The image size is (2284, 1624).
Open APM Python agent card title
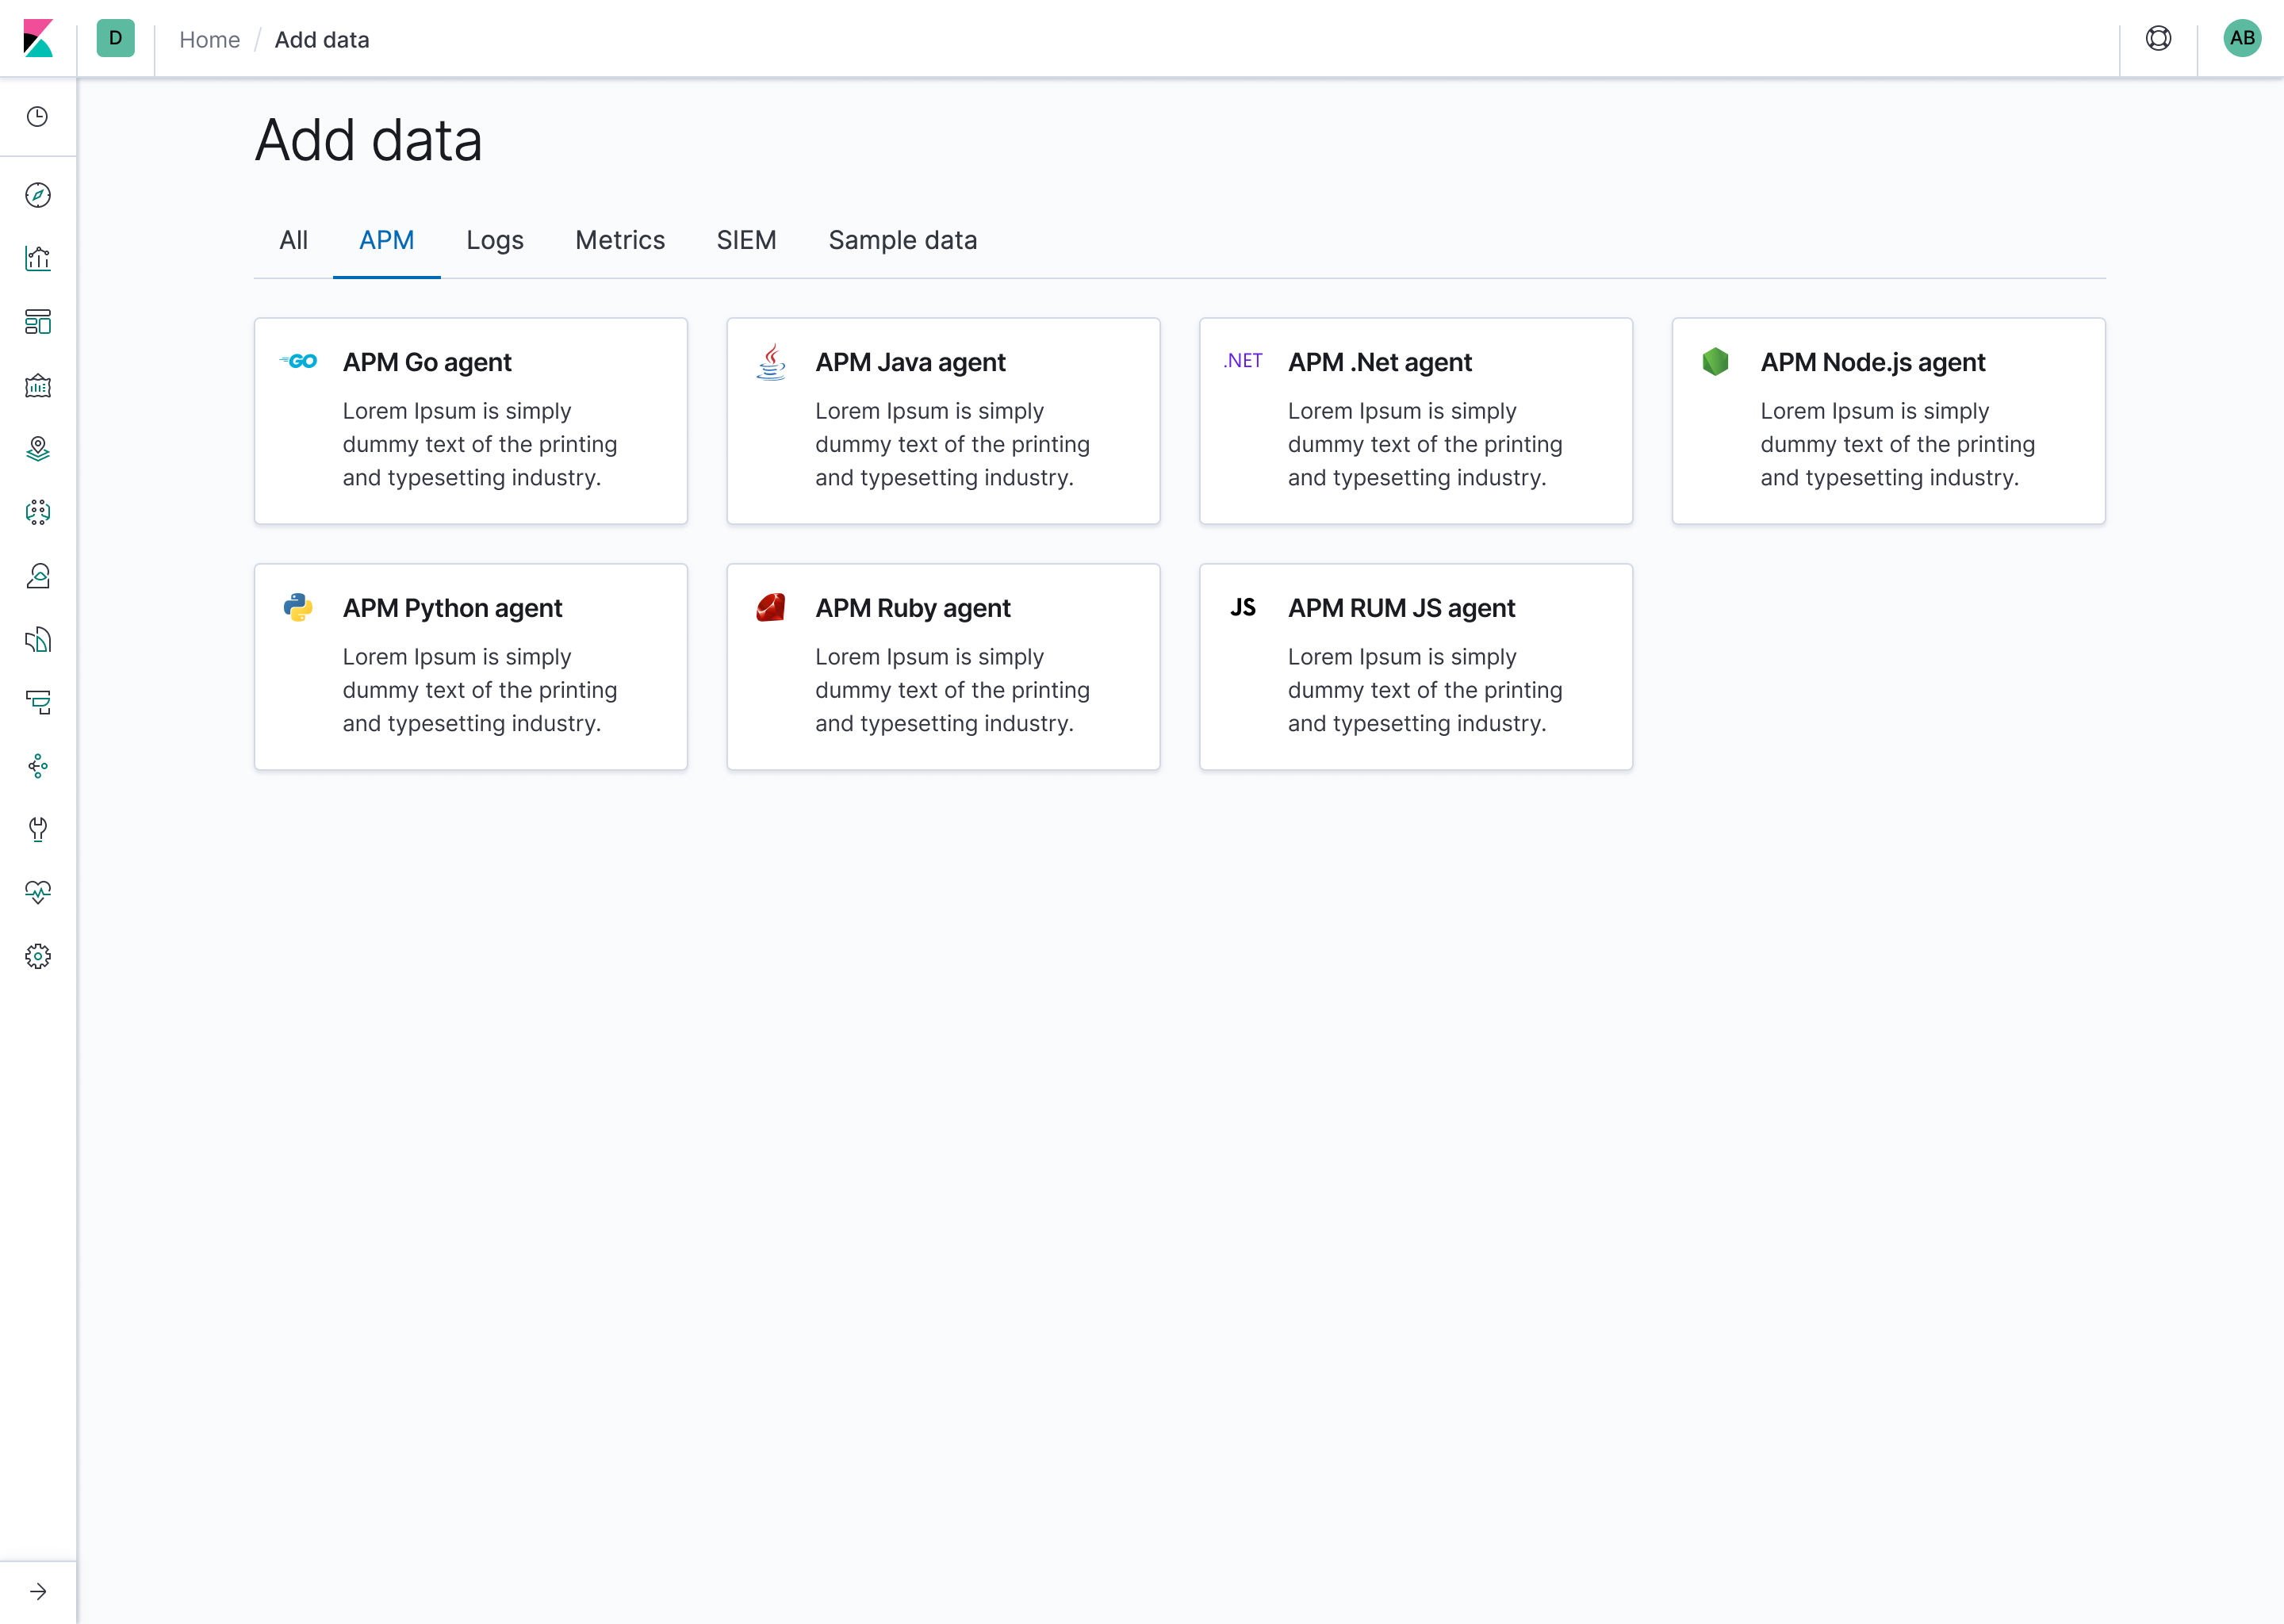(x=452, y=608)
